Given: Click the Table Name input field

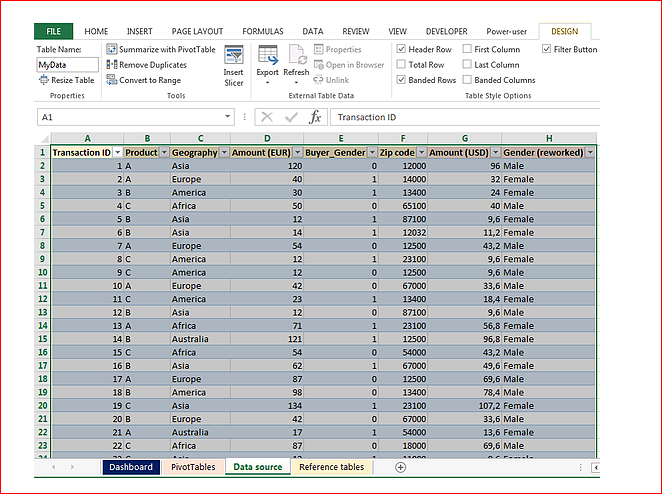Looking at the screenshot, I should point(68,65).
